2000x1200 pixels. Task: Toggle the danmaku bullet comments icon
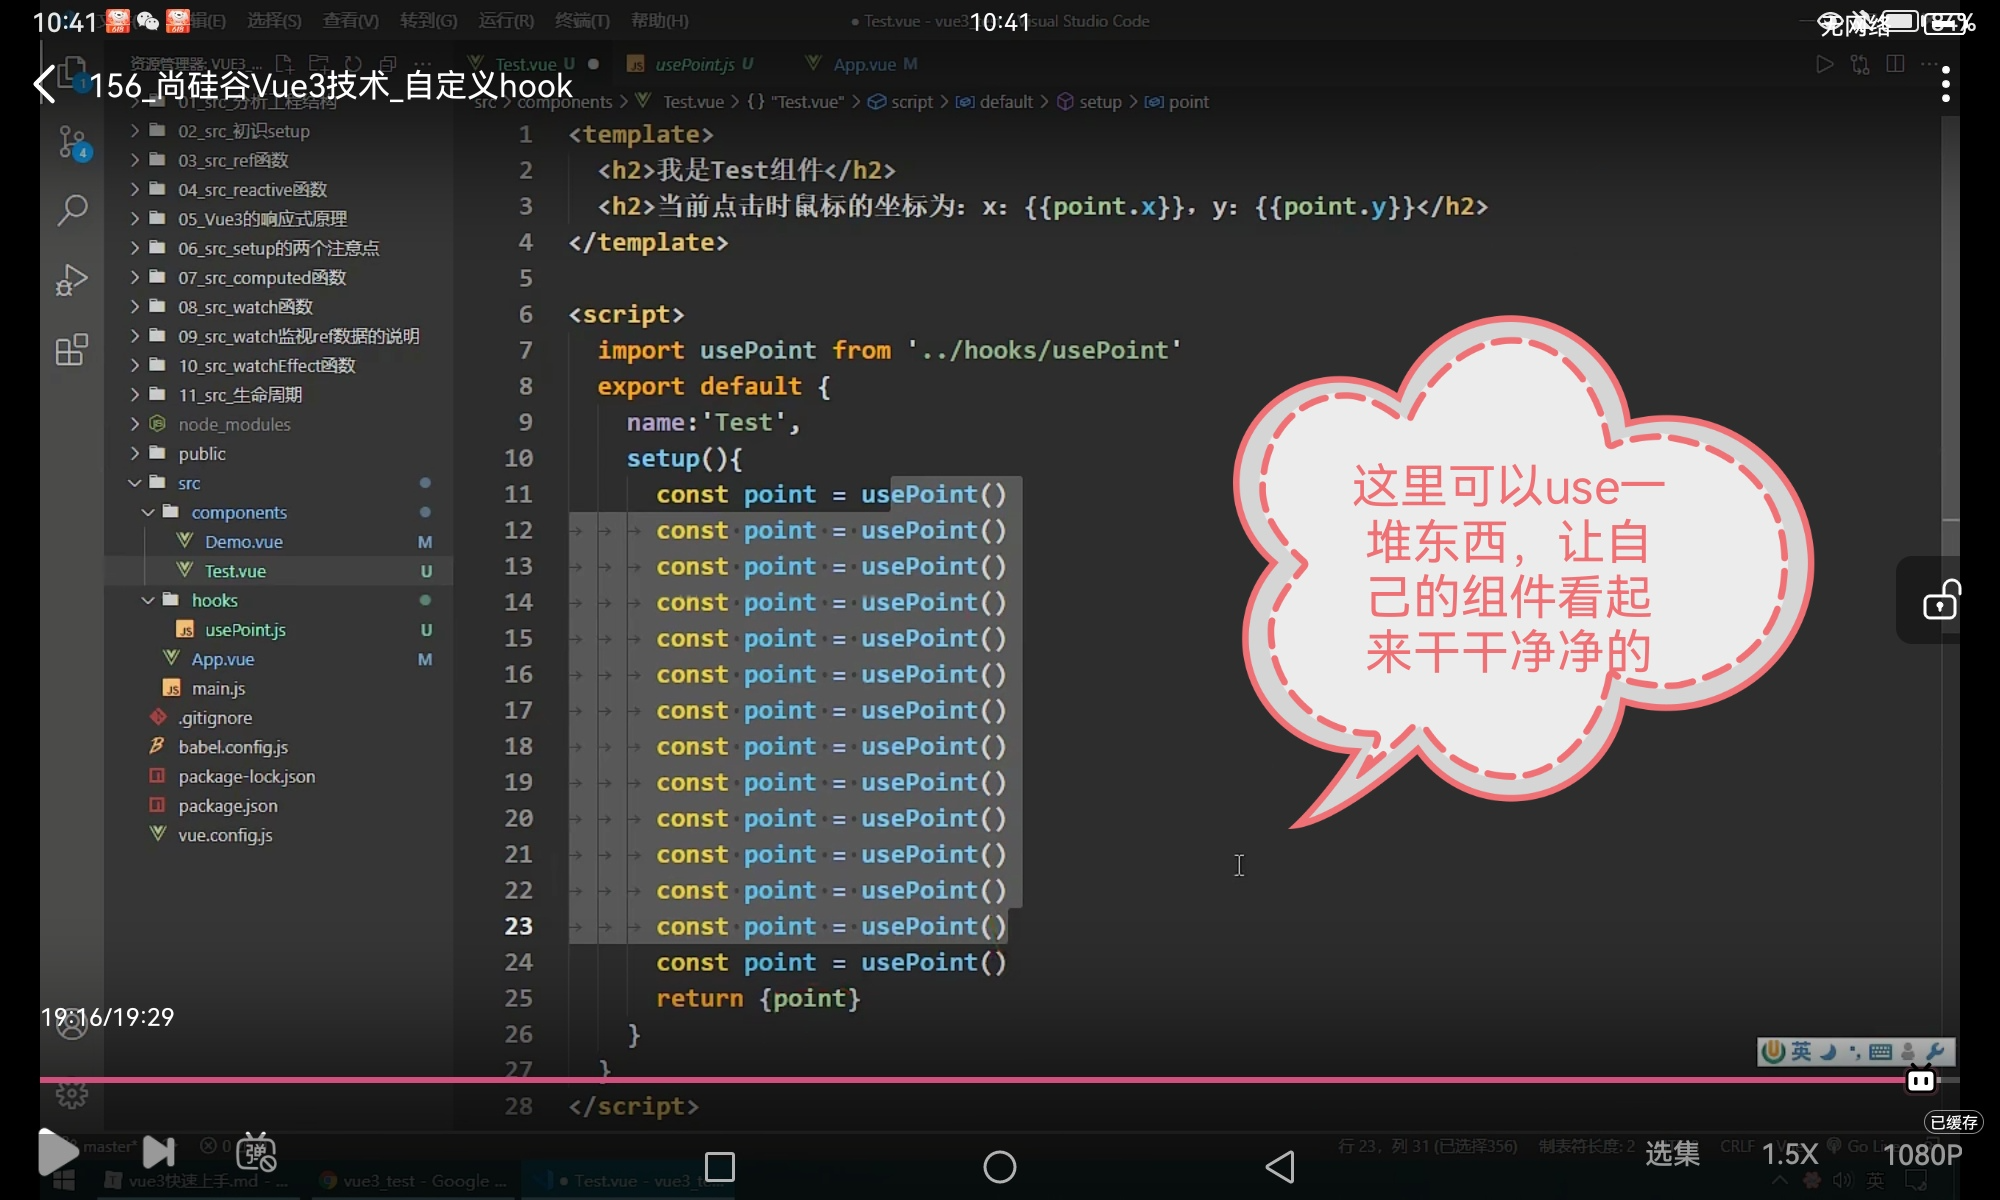tap(256, 1153)
